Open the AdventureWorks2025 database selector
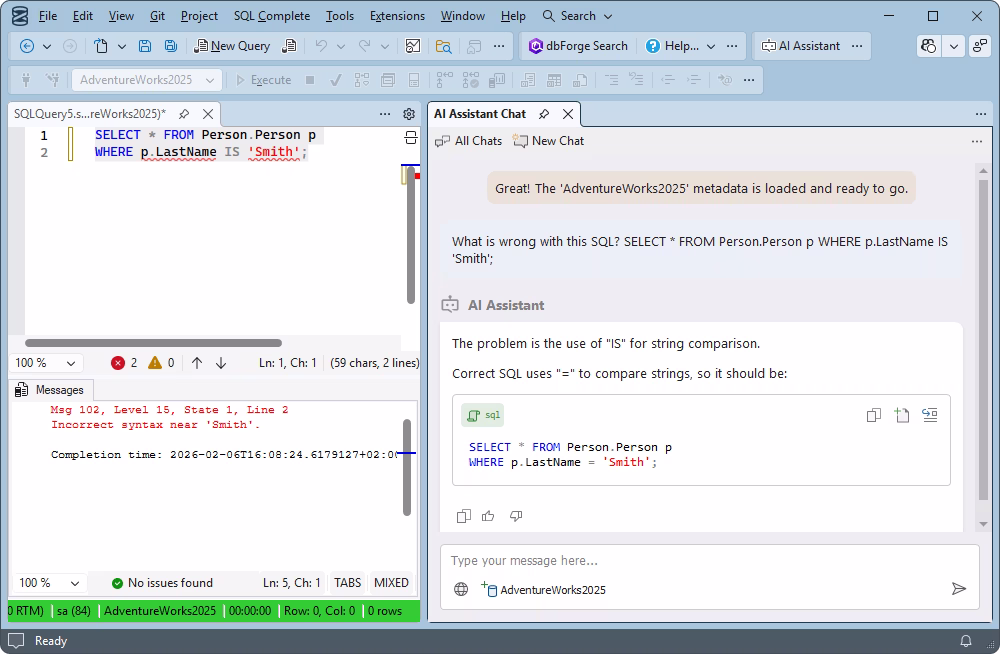 click(x=146, y=79)
